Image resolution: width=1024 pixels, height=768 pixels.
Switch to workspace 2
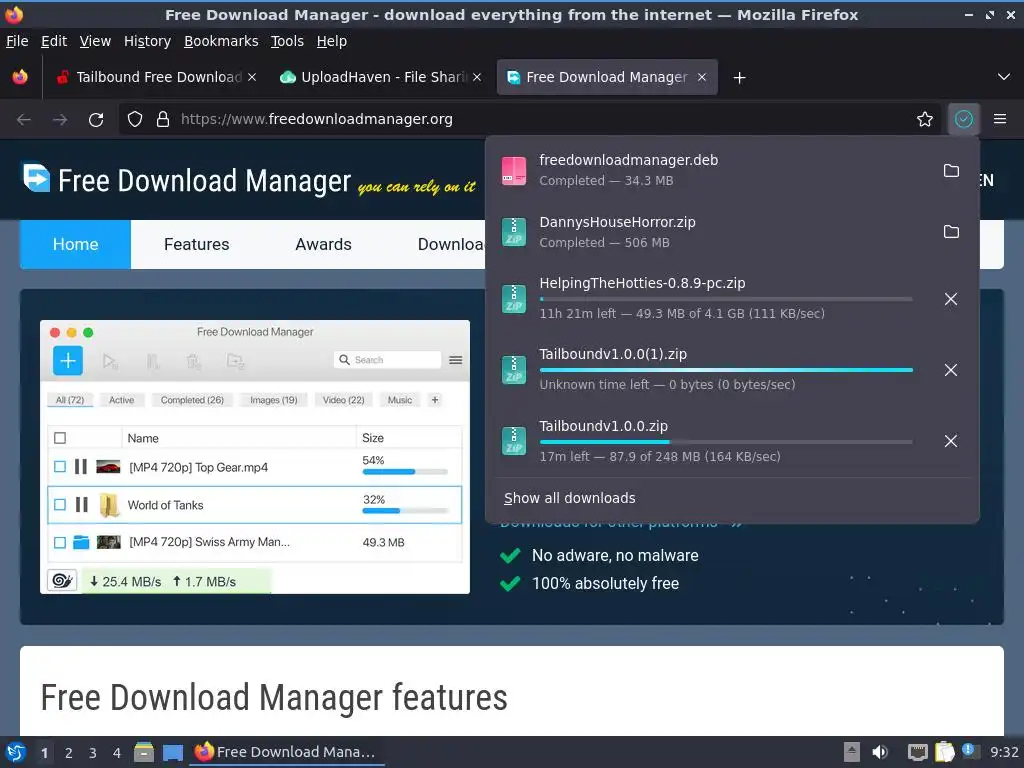point(69,753)
